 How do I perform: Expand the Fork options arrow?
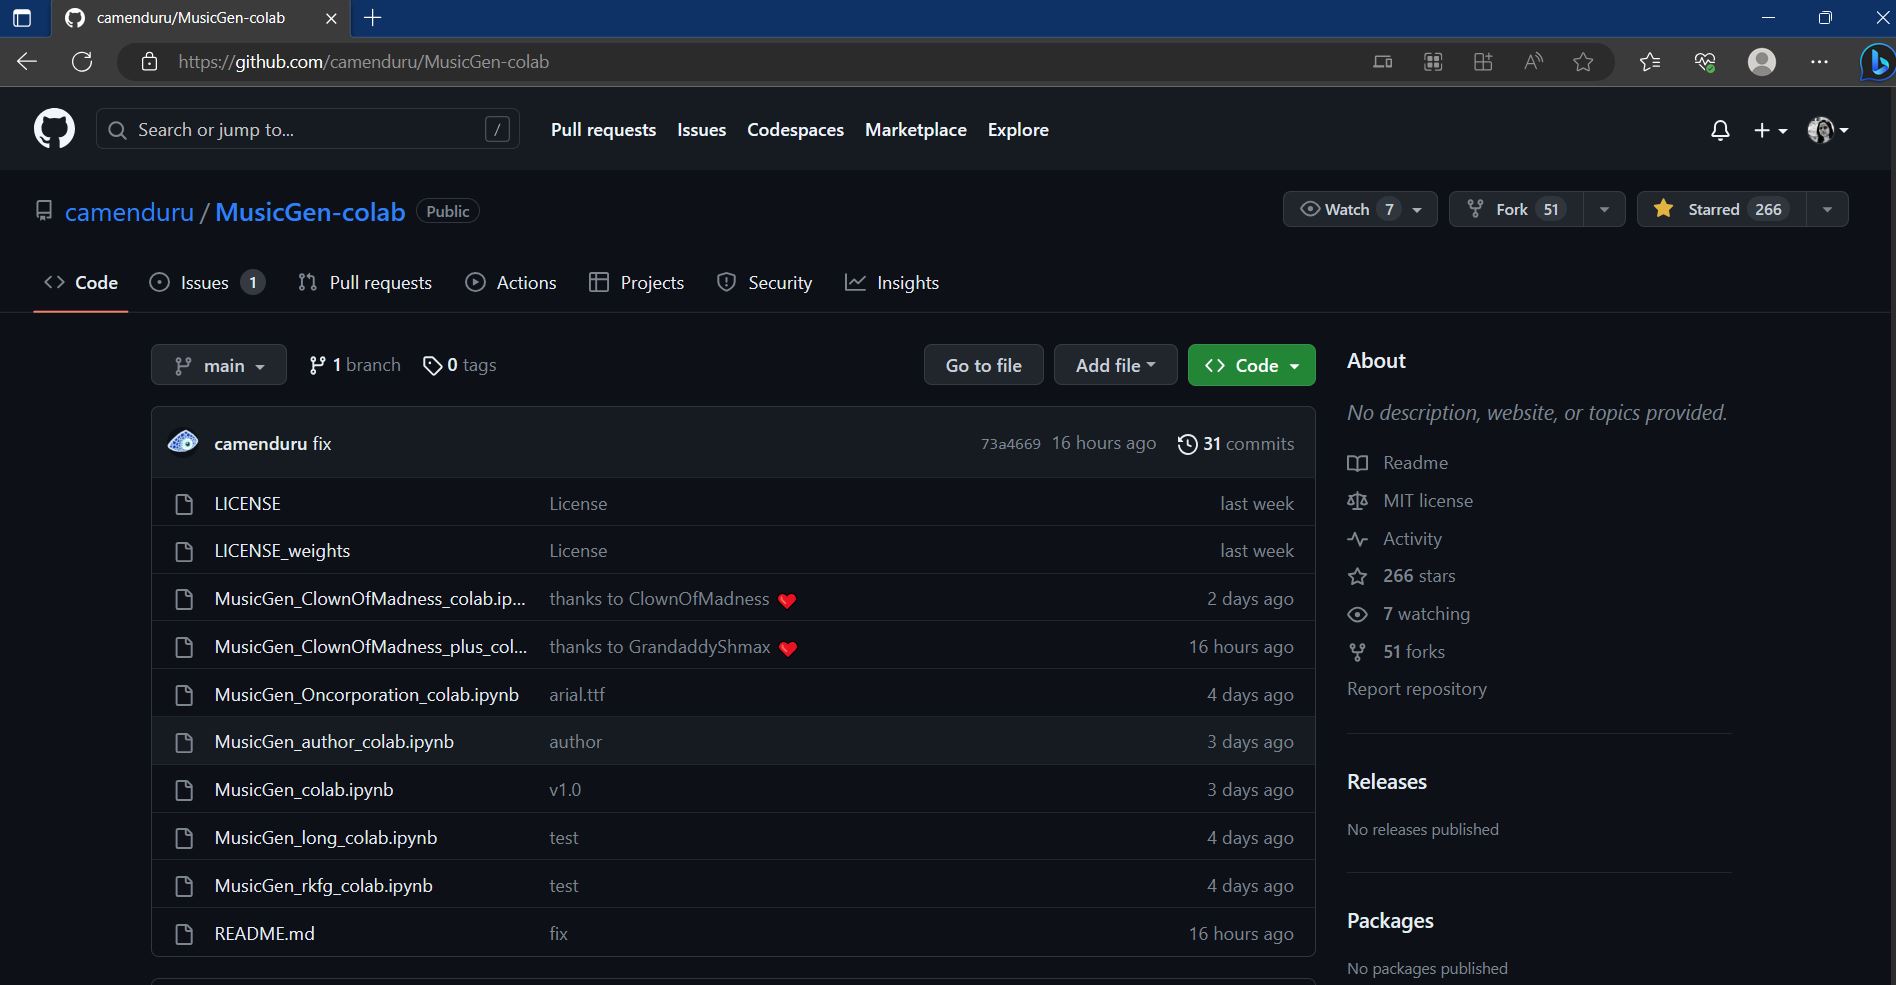1604,209
